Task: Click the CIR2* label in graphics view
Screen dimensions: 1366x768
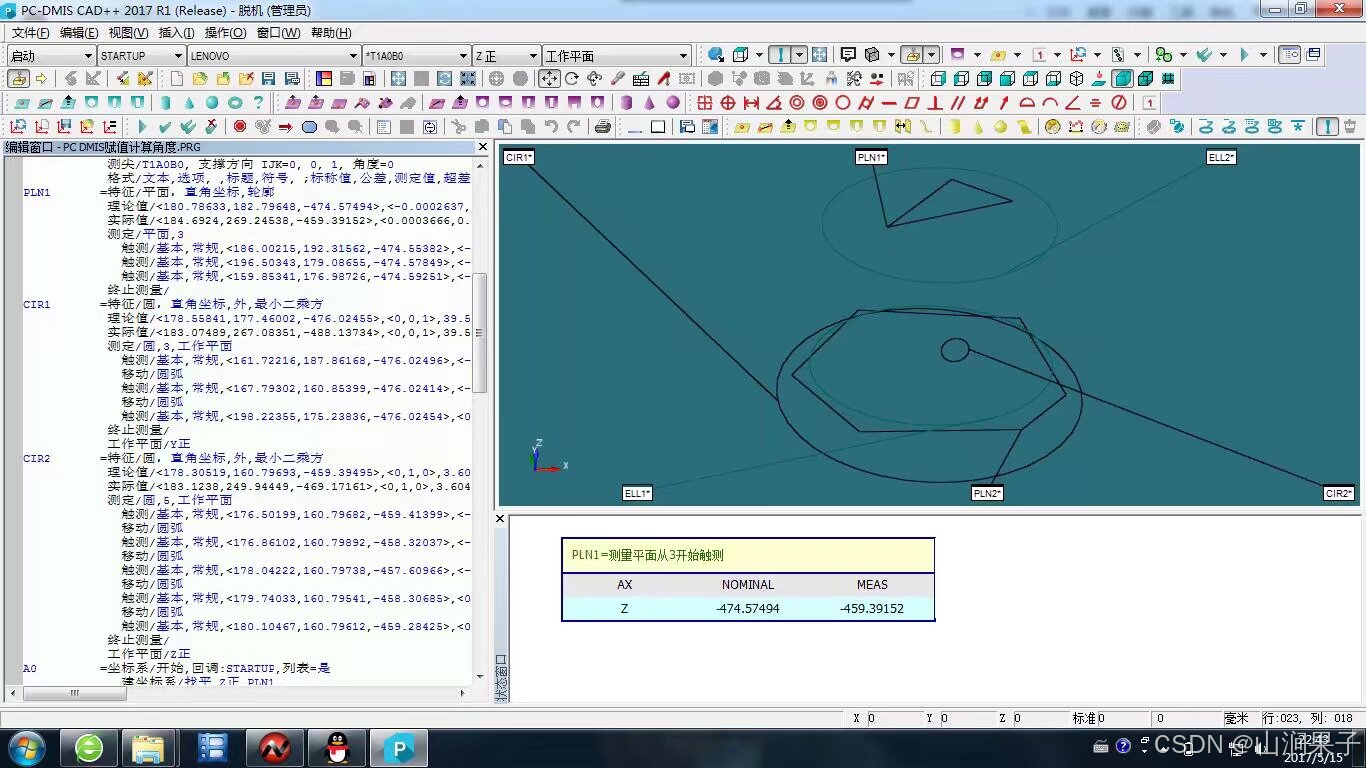Action: pos(1339,493)
